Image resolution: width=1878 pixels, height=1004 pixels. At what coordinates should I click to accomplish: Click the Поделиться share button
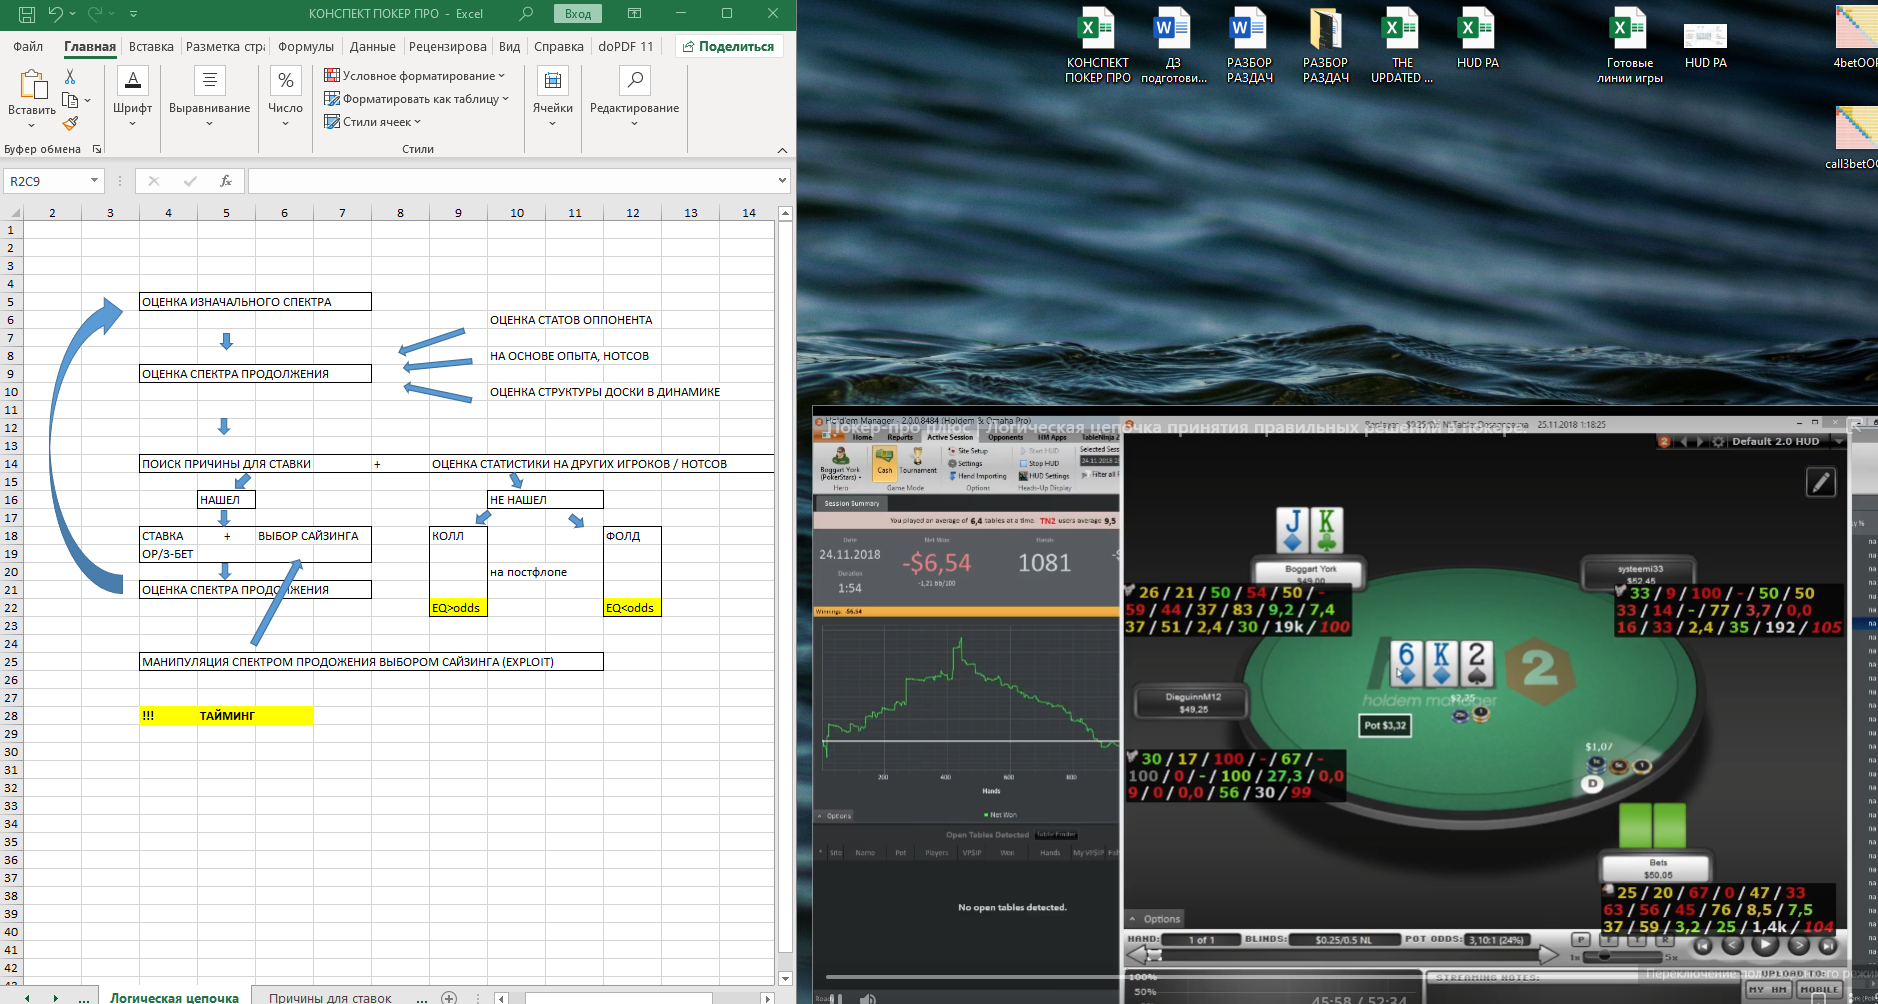pyautogui.click(x=729, y=46)
